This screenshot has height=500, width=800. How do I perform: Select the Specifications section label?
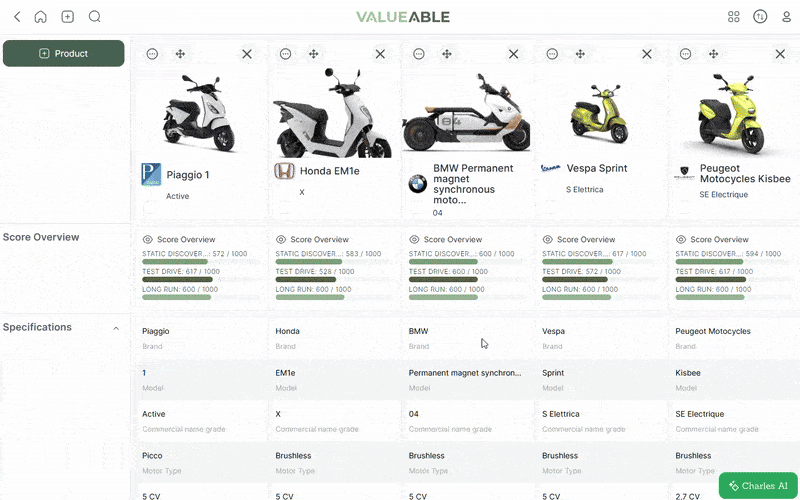tap(37, 328)
